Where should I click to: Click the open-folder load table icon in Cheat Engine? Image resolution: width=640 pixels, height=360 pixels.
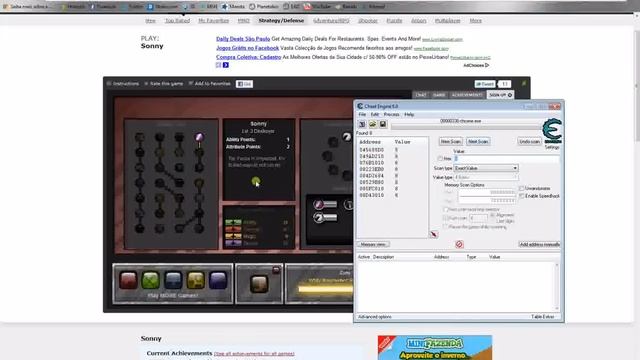[372, 124]
